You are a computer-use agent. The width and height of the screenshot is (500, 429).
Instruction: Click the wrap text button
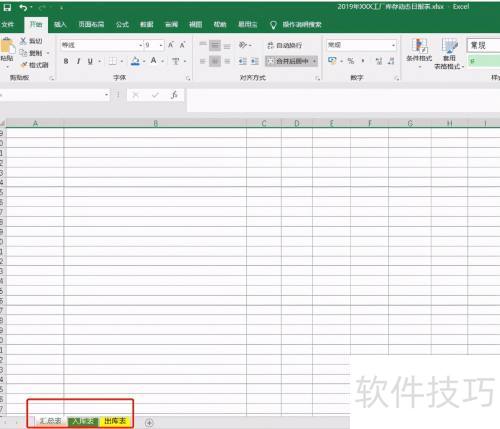[x=285, y=45]
